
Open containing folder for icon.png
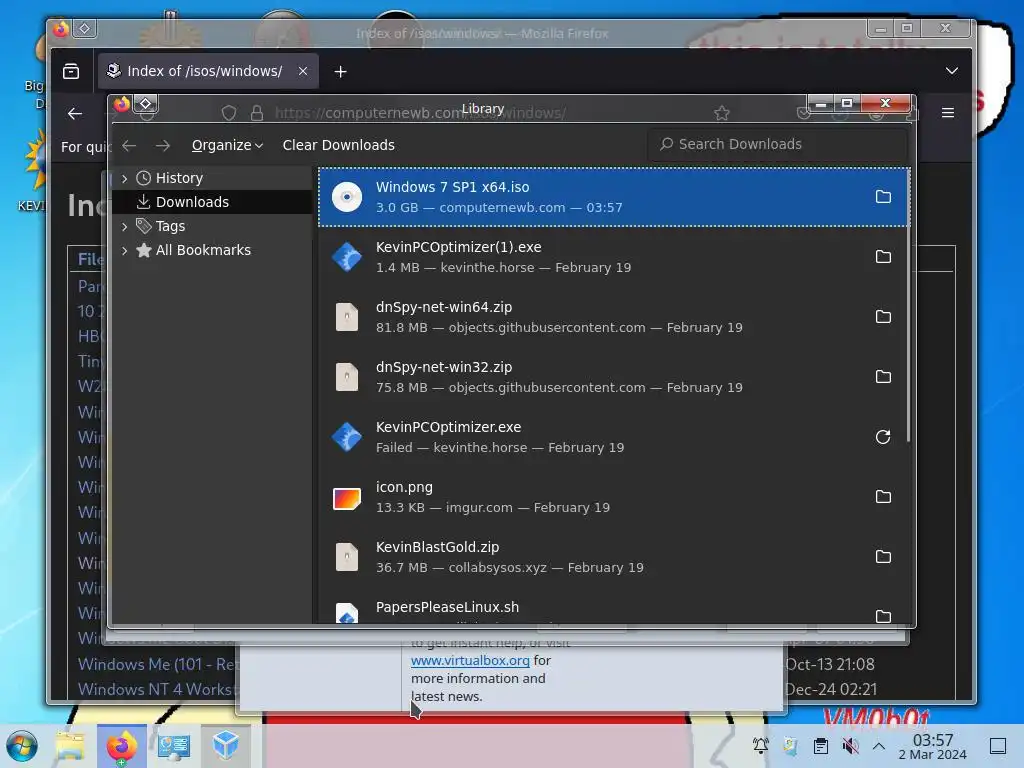(x=883, y=497)
